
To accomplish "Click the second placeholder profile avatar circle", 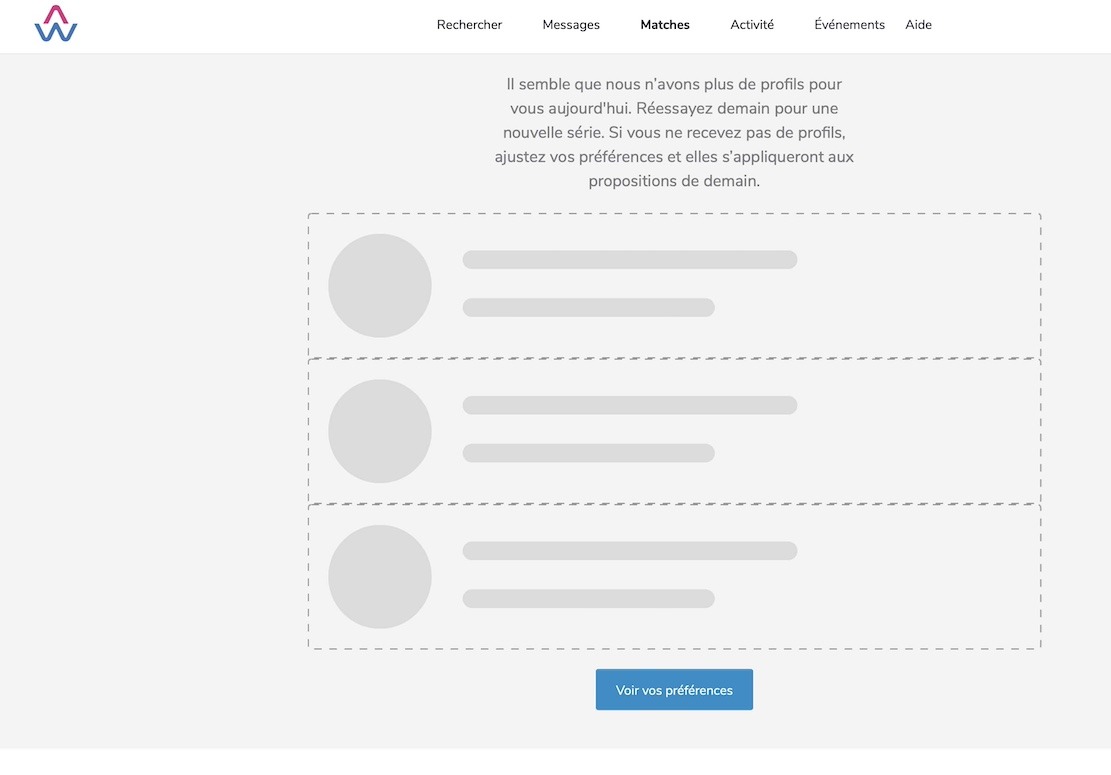I will [380, 431].
